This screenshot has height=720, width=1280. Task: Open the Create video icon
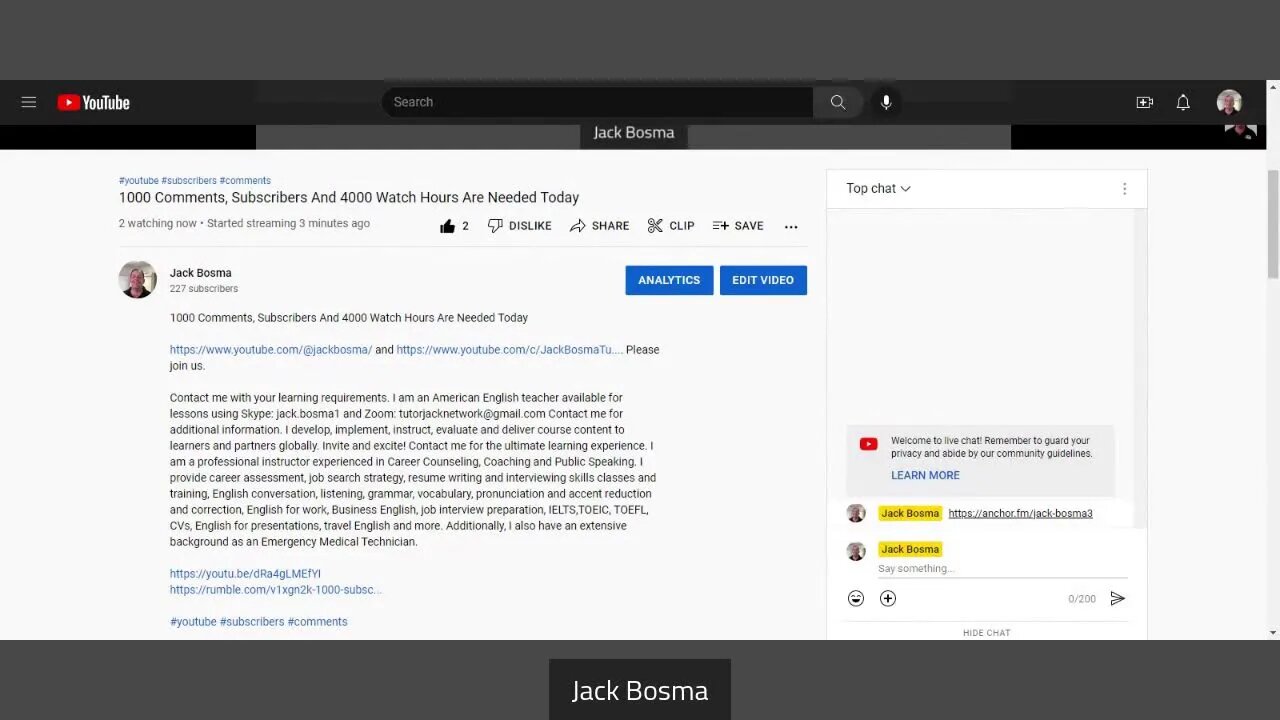[1145, 102]
